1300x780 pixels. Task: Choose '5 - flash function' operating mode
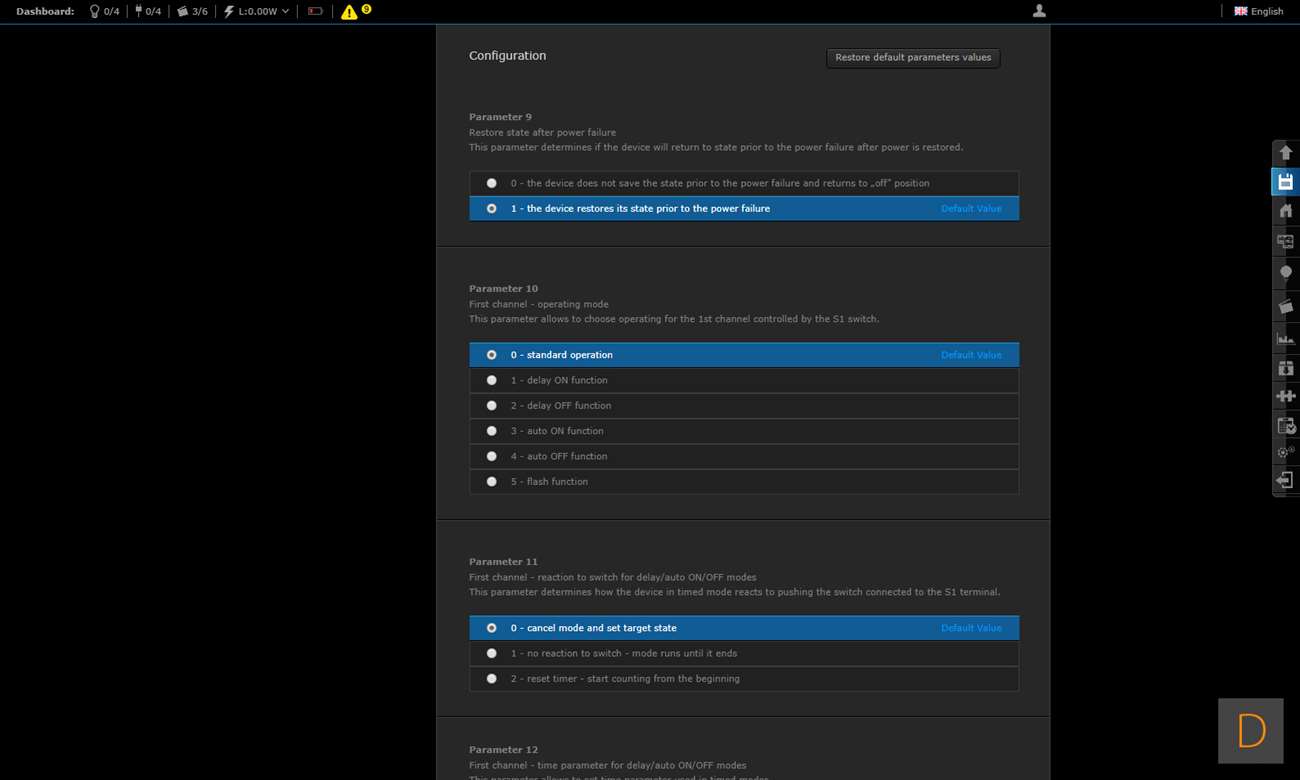(x=491, y=481)
